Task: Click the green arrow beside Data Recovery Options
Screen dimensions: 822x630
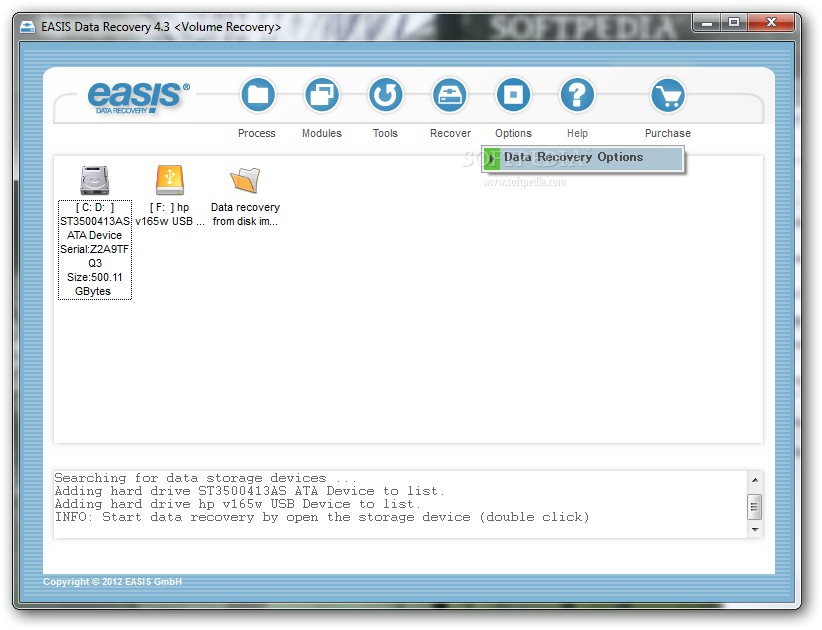Action: click(491, 159)
